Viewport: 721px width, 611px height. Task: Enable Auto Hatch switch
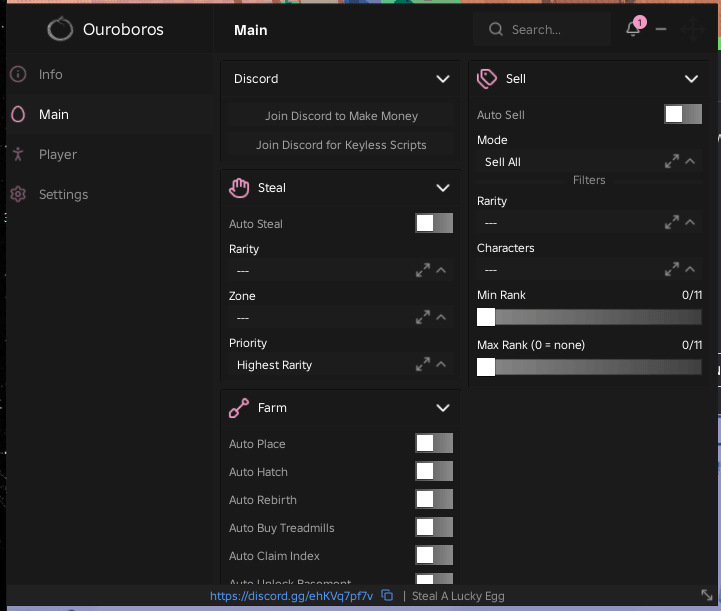[434, 471]
